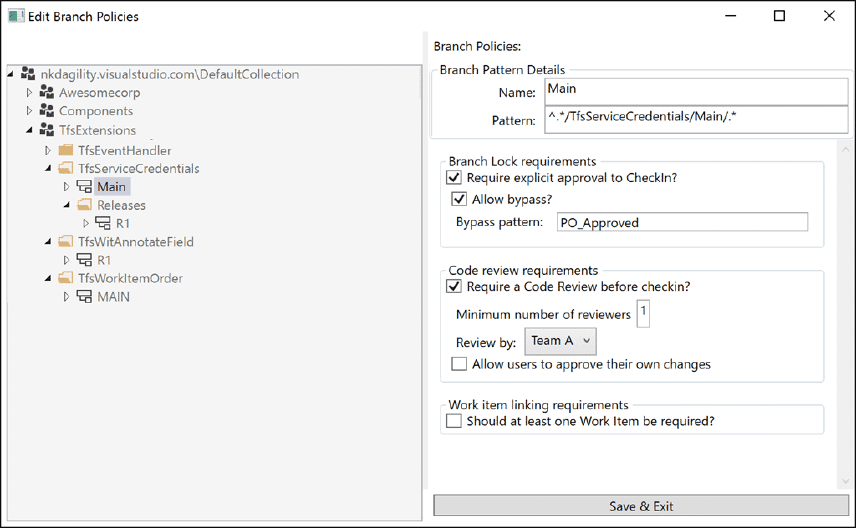Click the Edit Branch Policies window icon
856x528 pixels.
pos(16,16)
